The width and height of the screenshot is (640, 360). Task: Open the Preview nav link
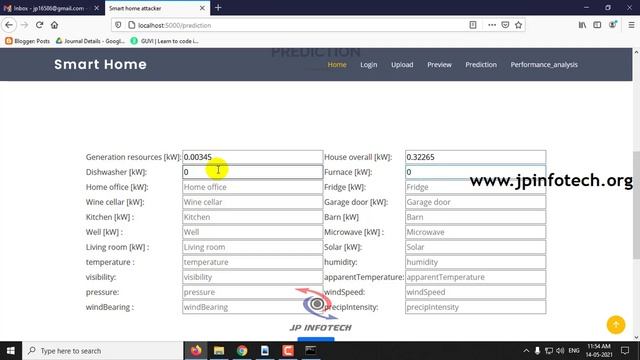tap(439, 64)
